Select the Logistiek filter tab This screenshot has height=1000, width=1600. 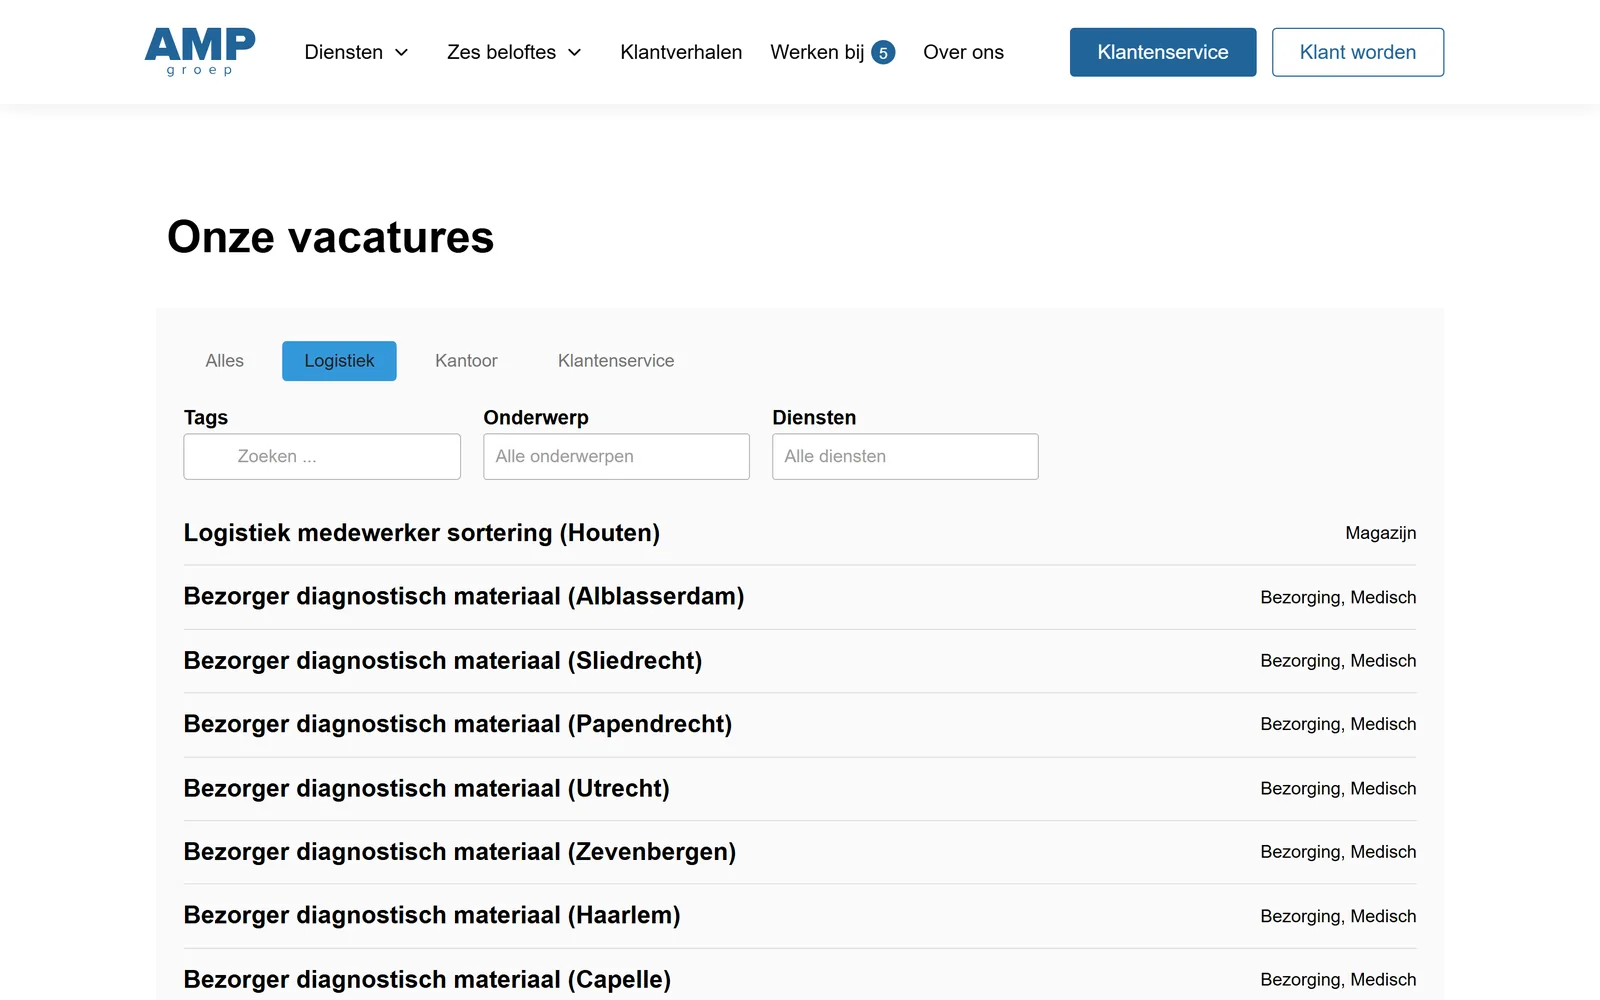coord(339,361)
